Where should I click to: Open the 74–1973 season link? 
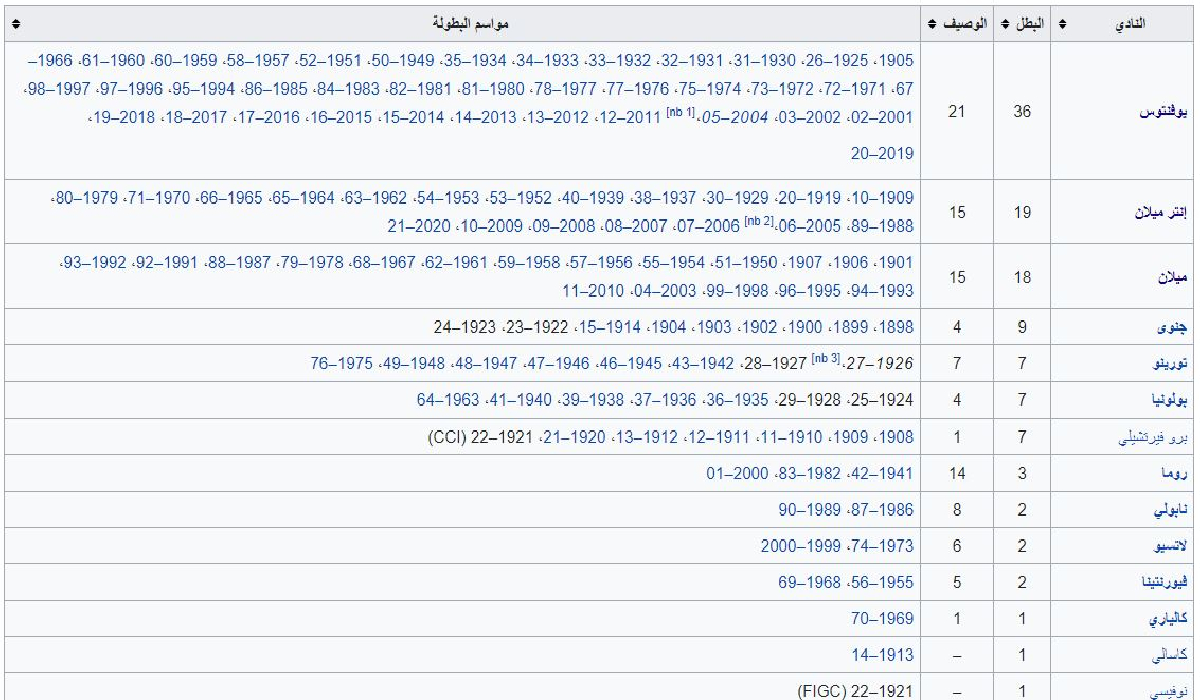(882, 546)
